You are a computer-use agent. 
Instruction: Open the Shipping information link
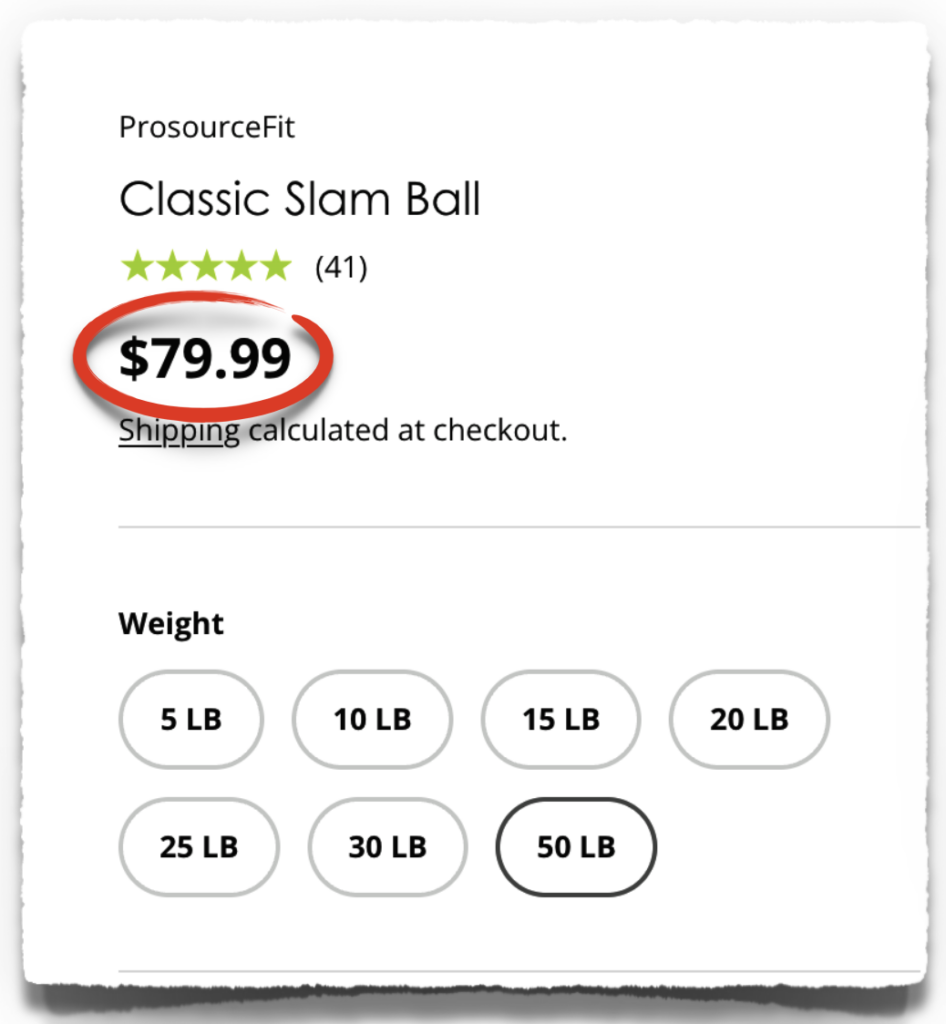[178, 430]
